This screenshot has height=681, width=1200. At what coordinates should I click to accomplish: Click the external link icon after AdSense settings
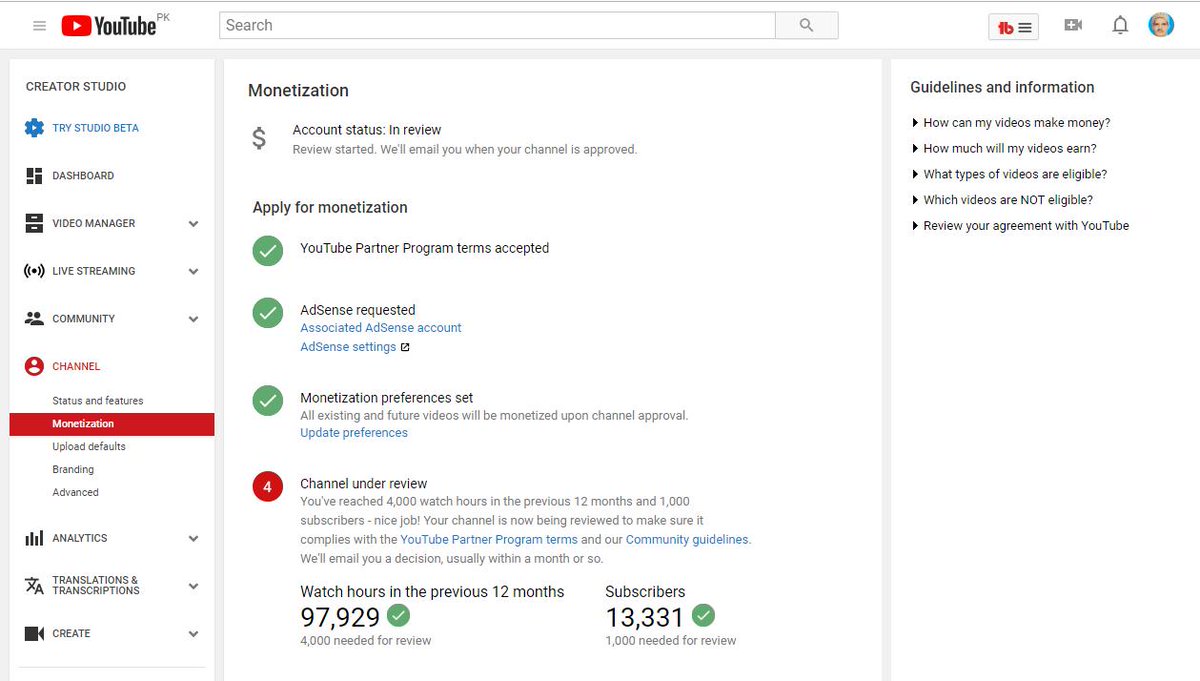[x=405, y=348]
